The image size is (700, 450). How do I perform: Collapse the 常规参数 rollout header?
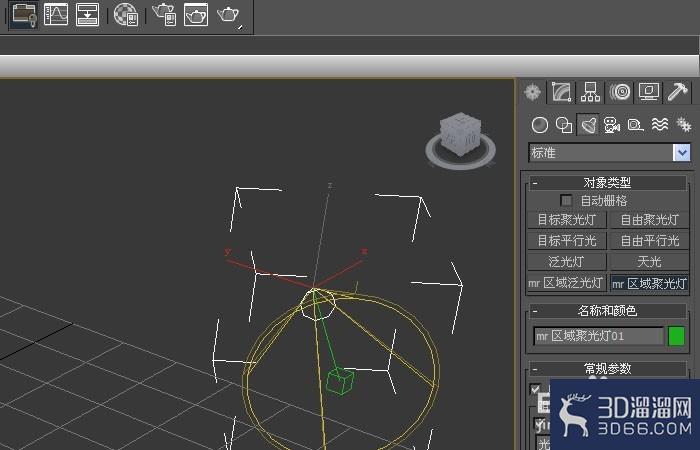click(x=608, y=369)
